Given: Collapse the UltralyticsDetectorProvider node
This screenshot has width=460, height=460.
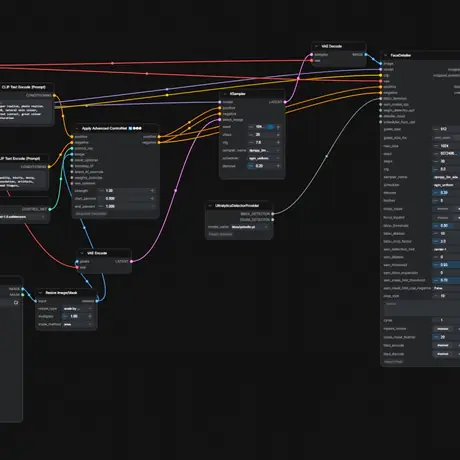Looking at the screenshot, I should (x=210, y=206).
